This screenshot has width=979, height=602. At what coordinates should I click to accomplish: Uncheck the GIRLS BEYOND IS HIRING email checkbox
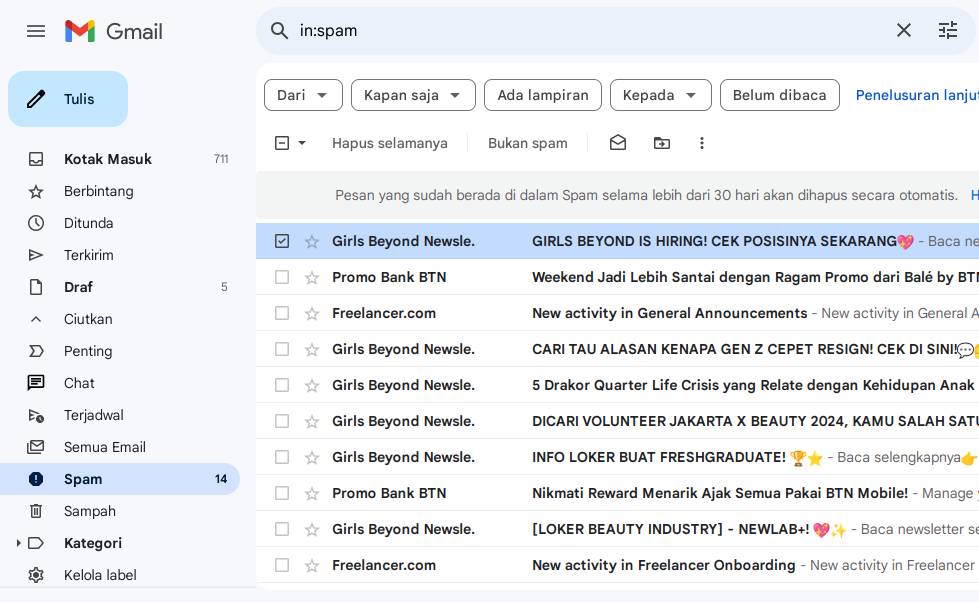click(x=282, y=241)
